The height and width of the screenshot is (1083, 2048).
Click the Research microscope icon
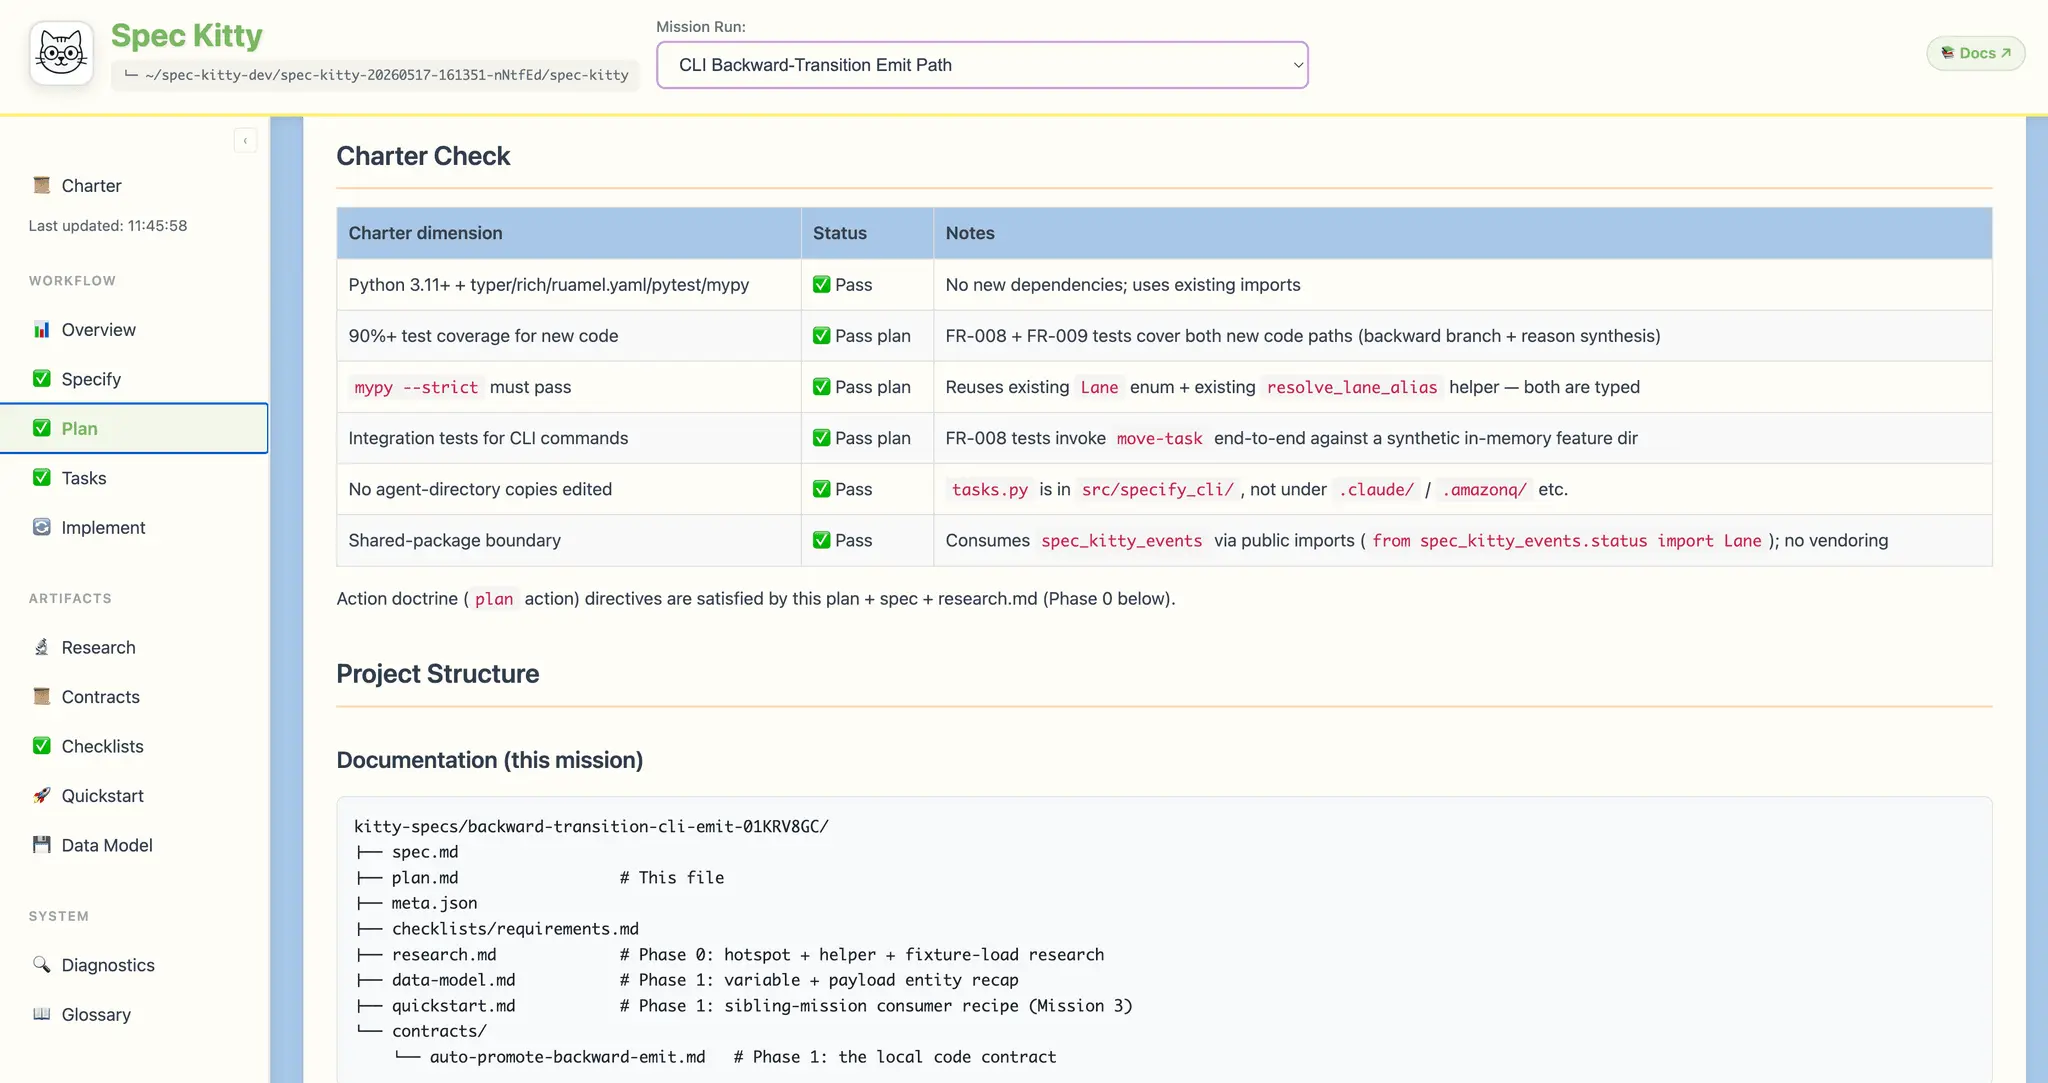click(41, 647)
